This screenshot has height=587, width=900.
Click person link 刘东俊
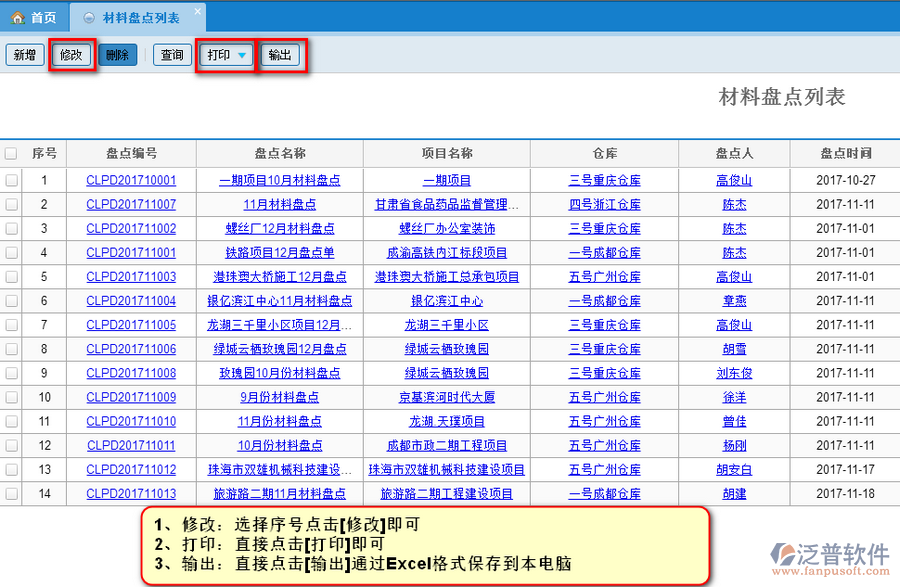pos(734,373)
